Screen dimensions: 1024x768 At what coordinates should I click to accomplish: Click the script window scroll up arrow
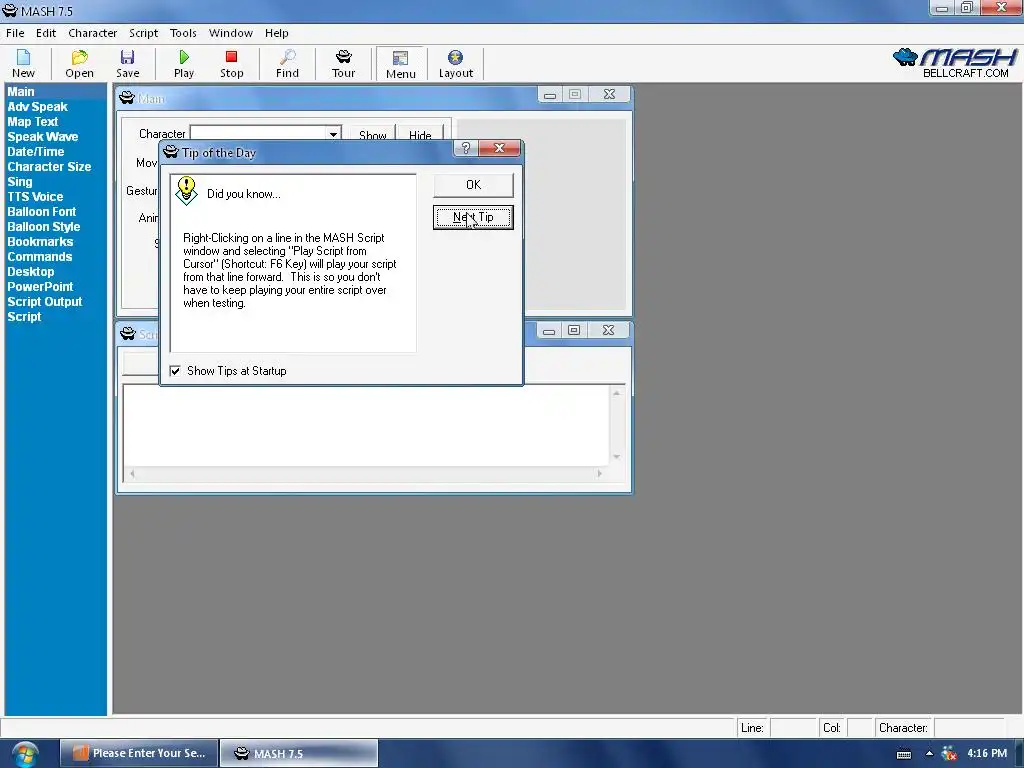tap(616, 393)
